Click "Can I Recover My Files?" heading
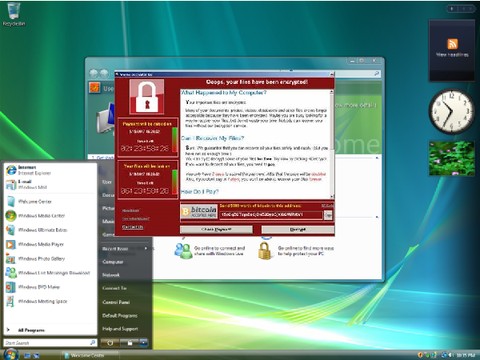The width and height of the screenshot is (480, 360). tap(213, 138)
